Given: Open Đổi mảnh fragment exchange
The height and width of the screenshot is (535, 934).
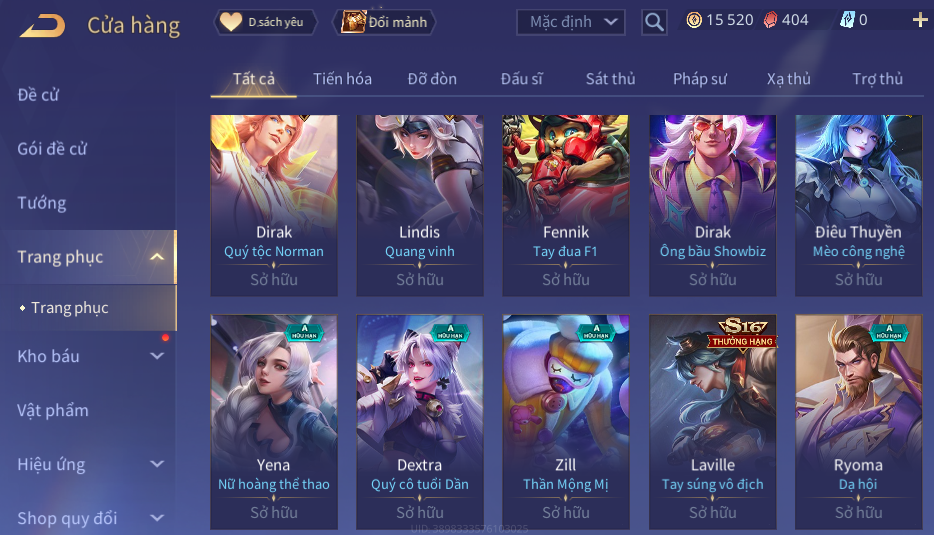Looking at the screenshot, I should pos(385,23).
